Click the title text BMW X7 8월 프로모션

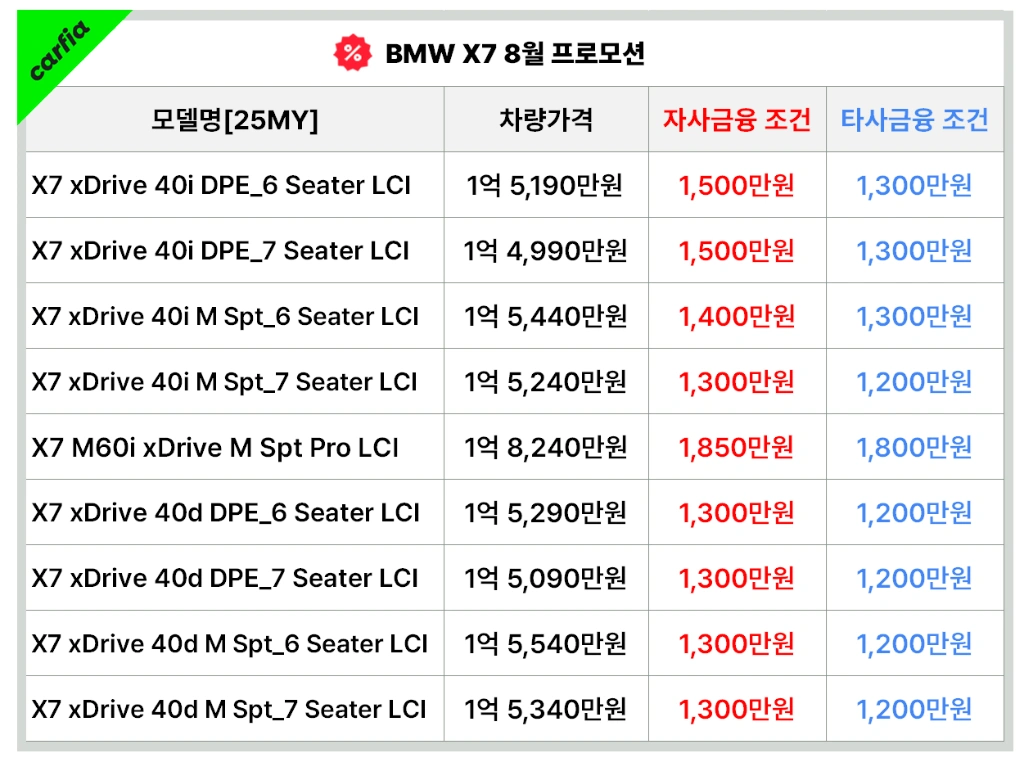[515, 54]
